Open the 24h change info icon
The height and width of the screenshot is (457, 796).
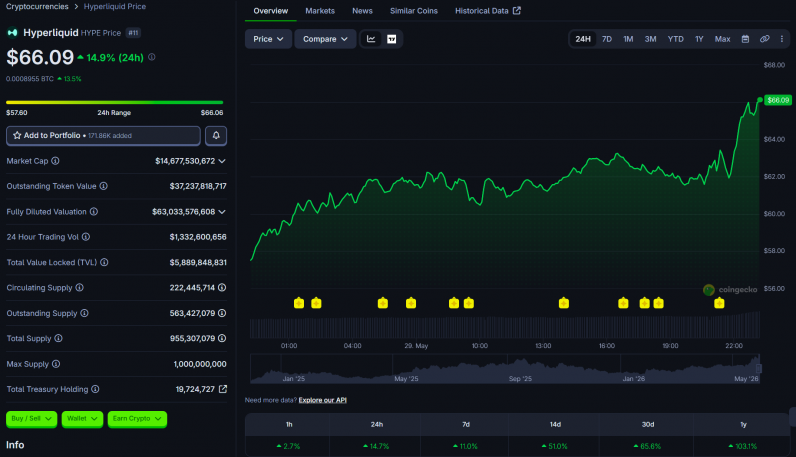152,57
